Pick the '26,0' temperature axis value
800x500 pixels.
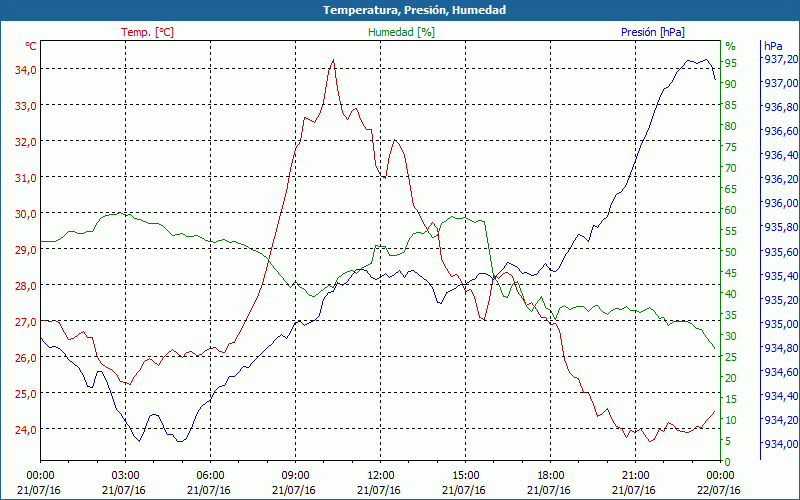click(x=25, y=358)
